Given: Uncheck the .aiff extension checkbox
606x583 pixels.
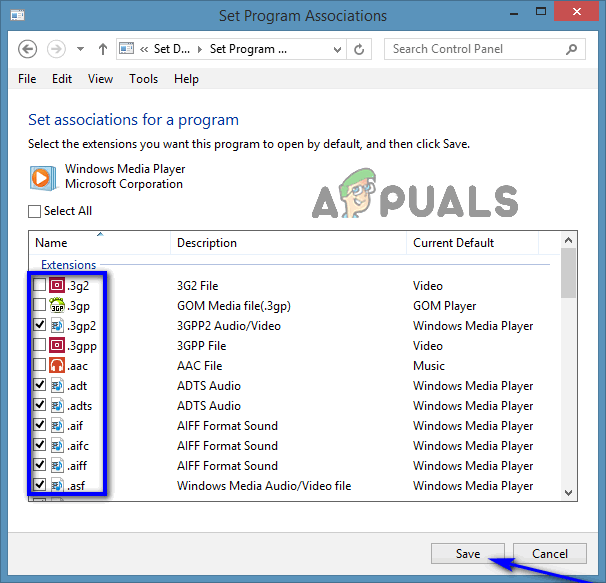Looking at the screenshot, I should (39, 465).
